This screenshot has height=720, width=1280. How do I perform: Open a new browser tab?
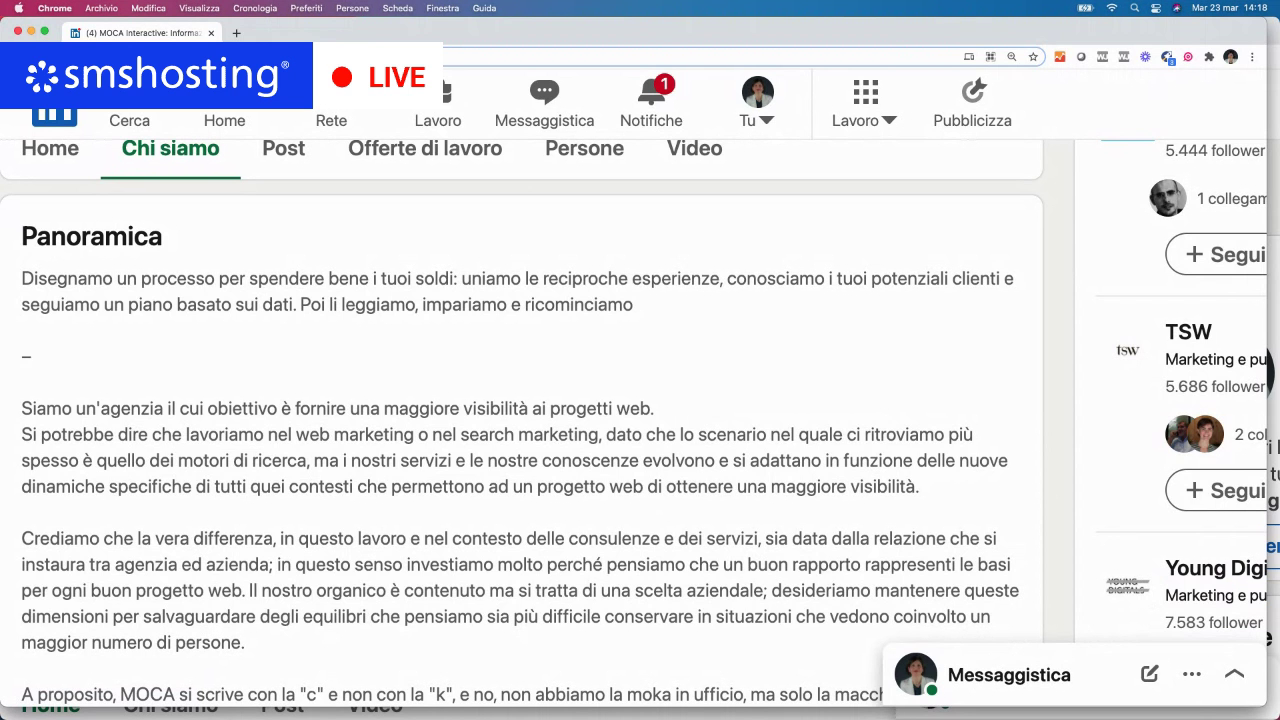tap(236, 33)
